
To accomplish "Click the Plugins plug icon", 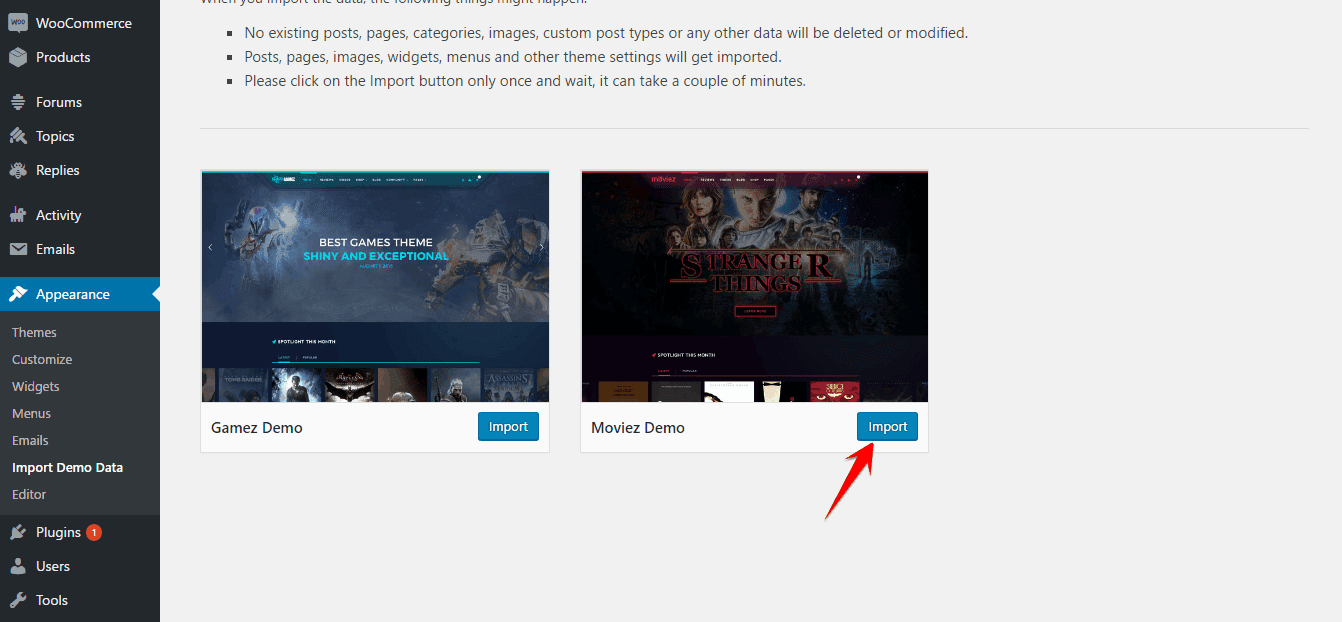I will click(18, 532).
